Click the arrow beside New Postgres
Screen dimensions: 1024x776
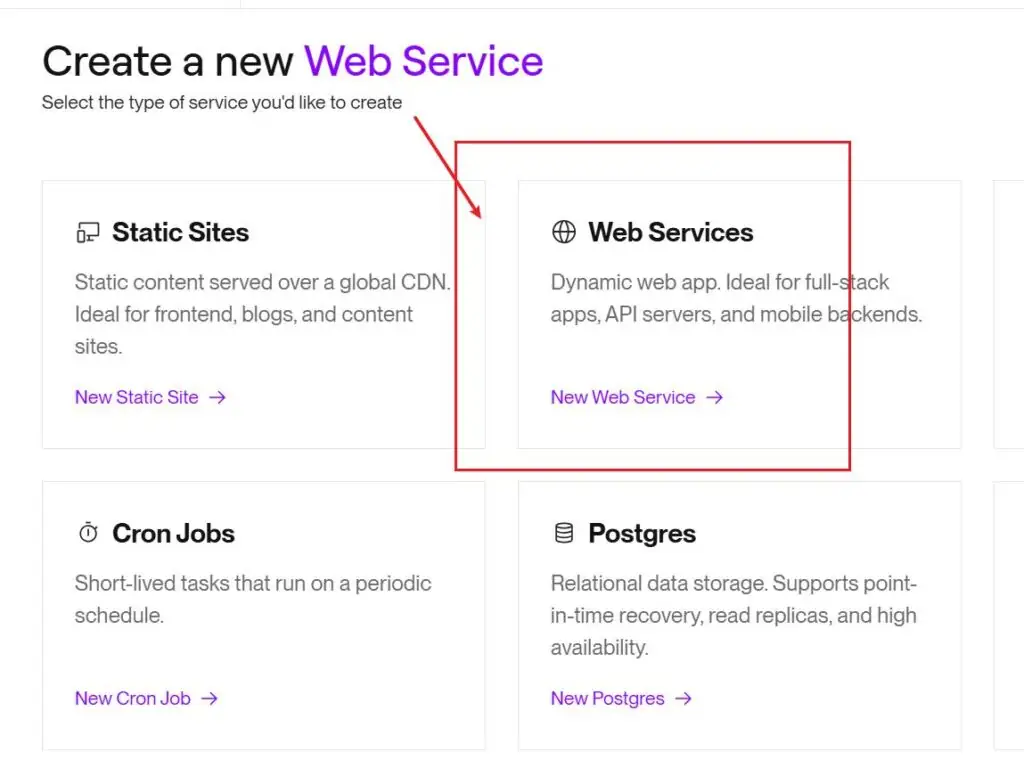[683, 699]
